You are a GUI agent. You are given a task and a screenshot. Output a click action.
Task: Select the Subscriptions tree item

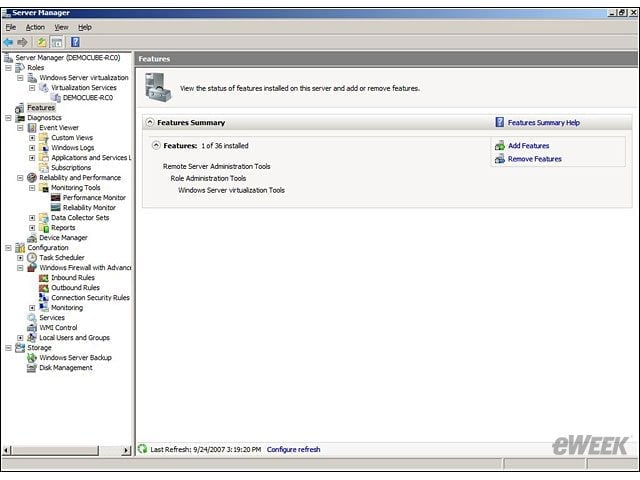pyautogui.click(x=71, y=168)
